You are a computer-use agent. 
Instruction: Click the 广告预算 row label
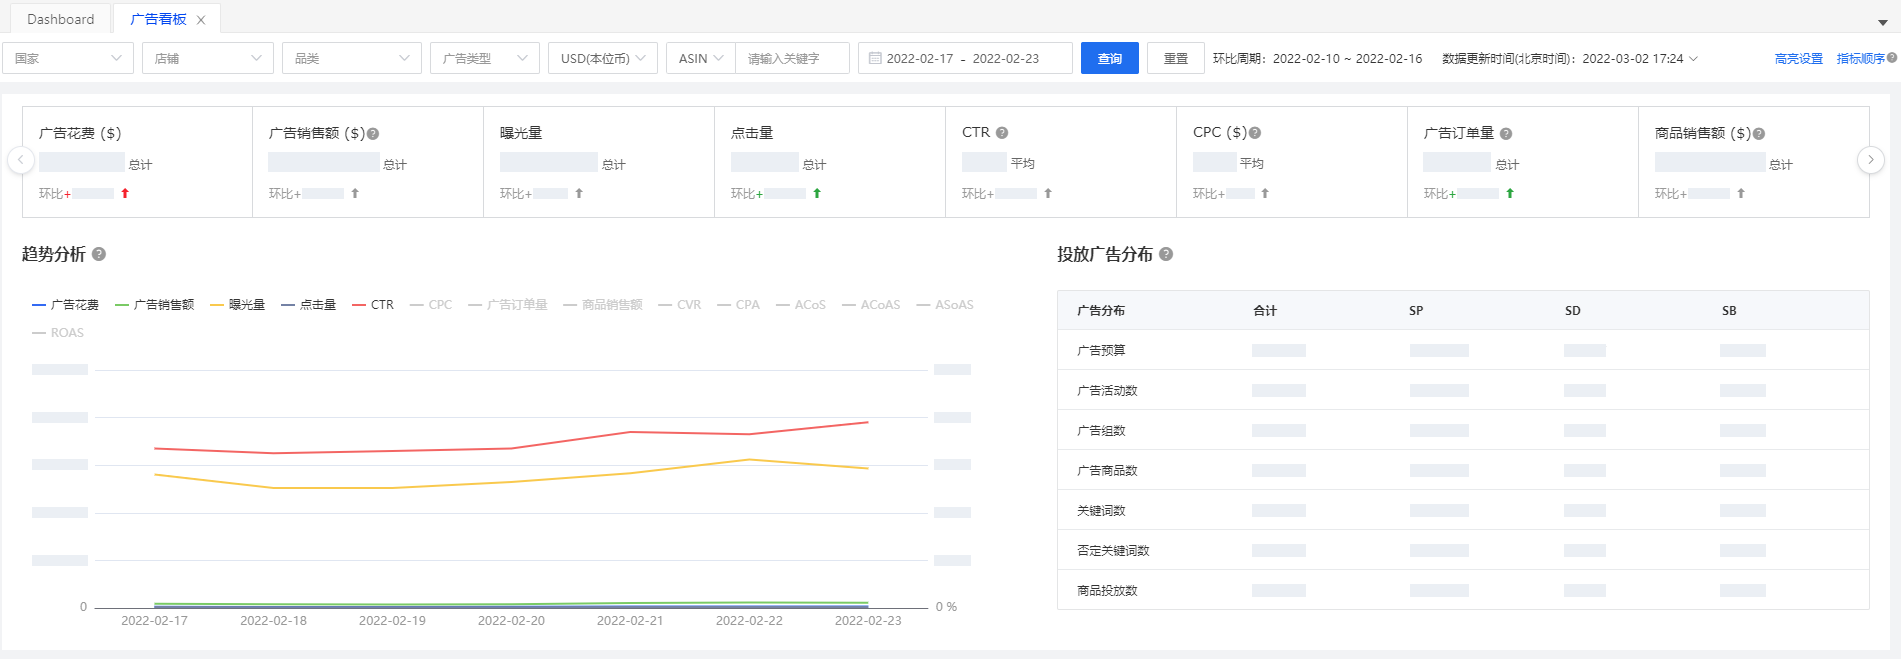[1101, 351]
